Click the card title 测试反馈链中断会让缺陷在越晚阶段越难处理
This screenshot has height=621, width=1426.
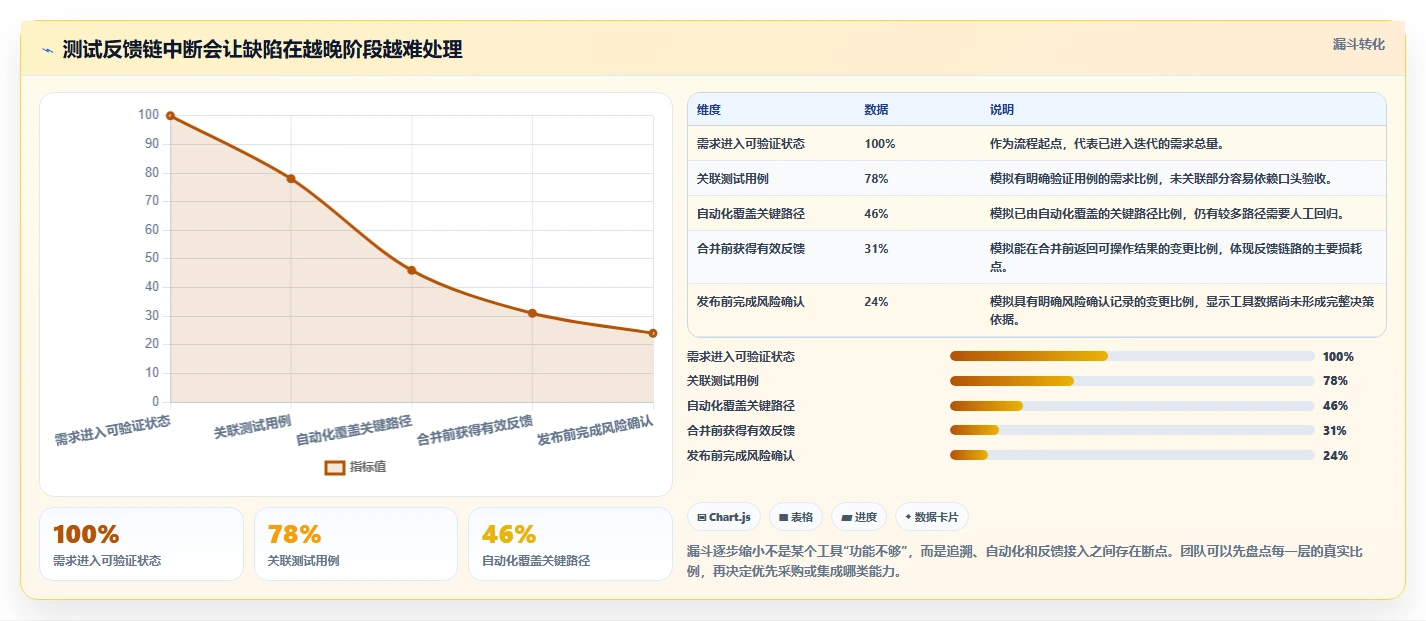click(x=262, y=50)
